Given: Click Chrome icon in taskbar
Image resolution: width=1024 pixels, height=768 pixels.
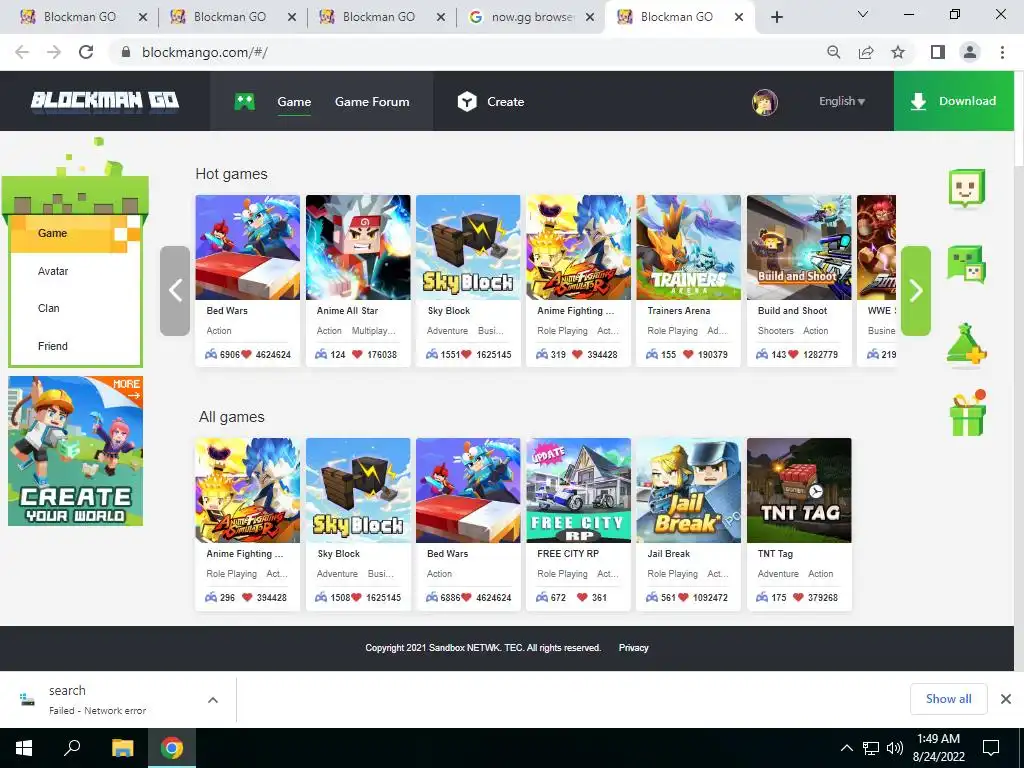Looking at the screenshot, I should point(172,748).
